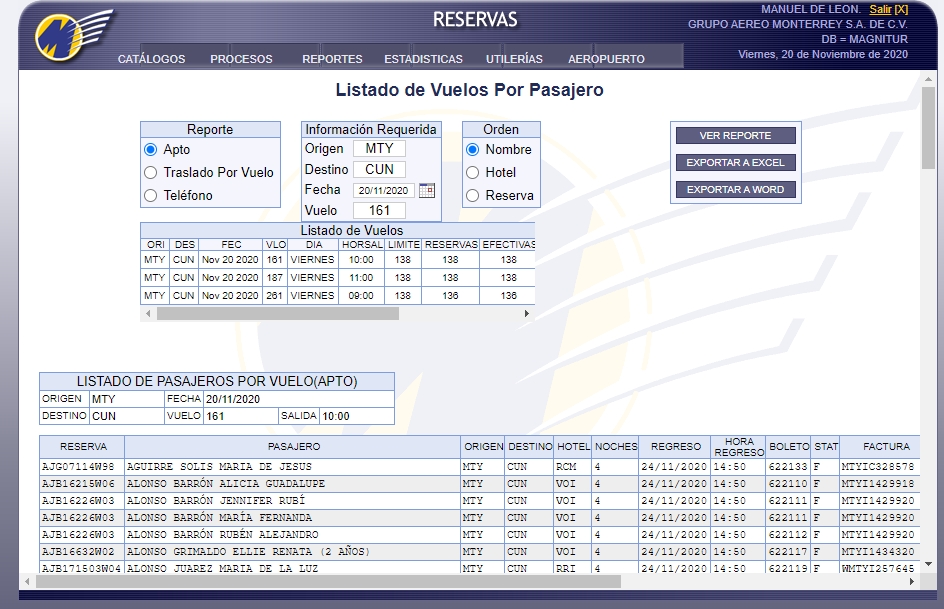Click the Vuelo number input field

coord(379,210)
